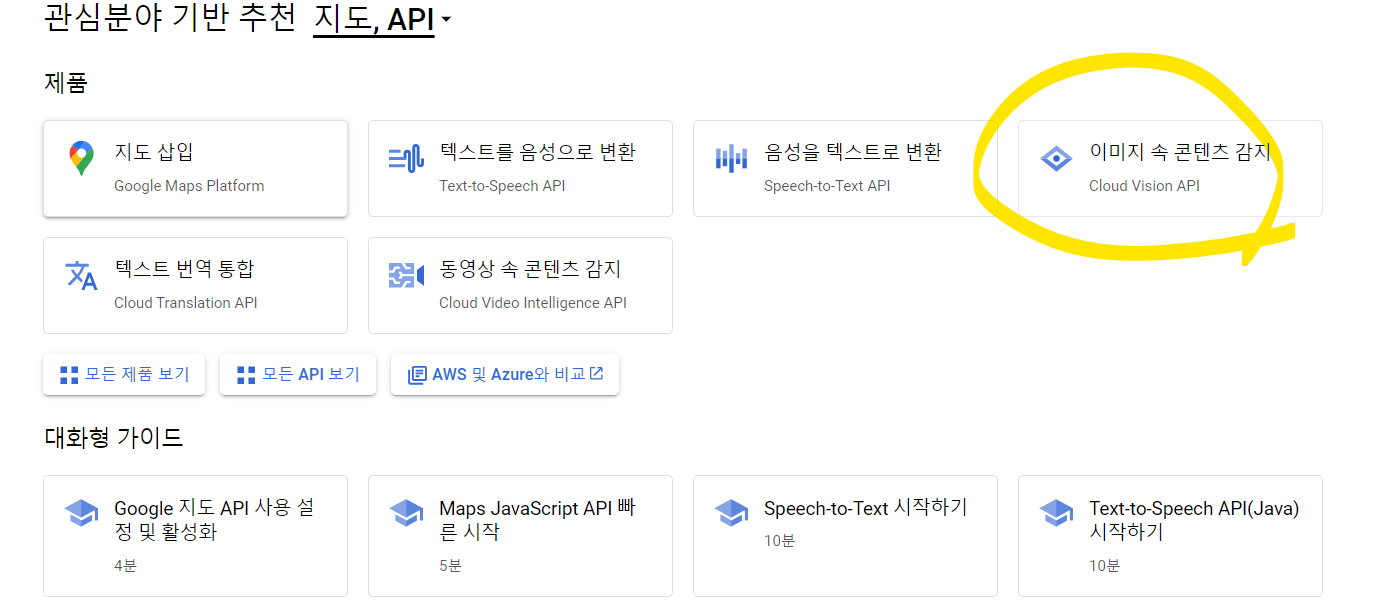
Task: Click the Text-to-Speech API waveform icon
Action: pyautogui.click(x=406, y=159)
